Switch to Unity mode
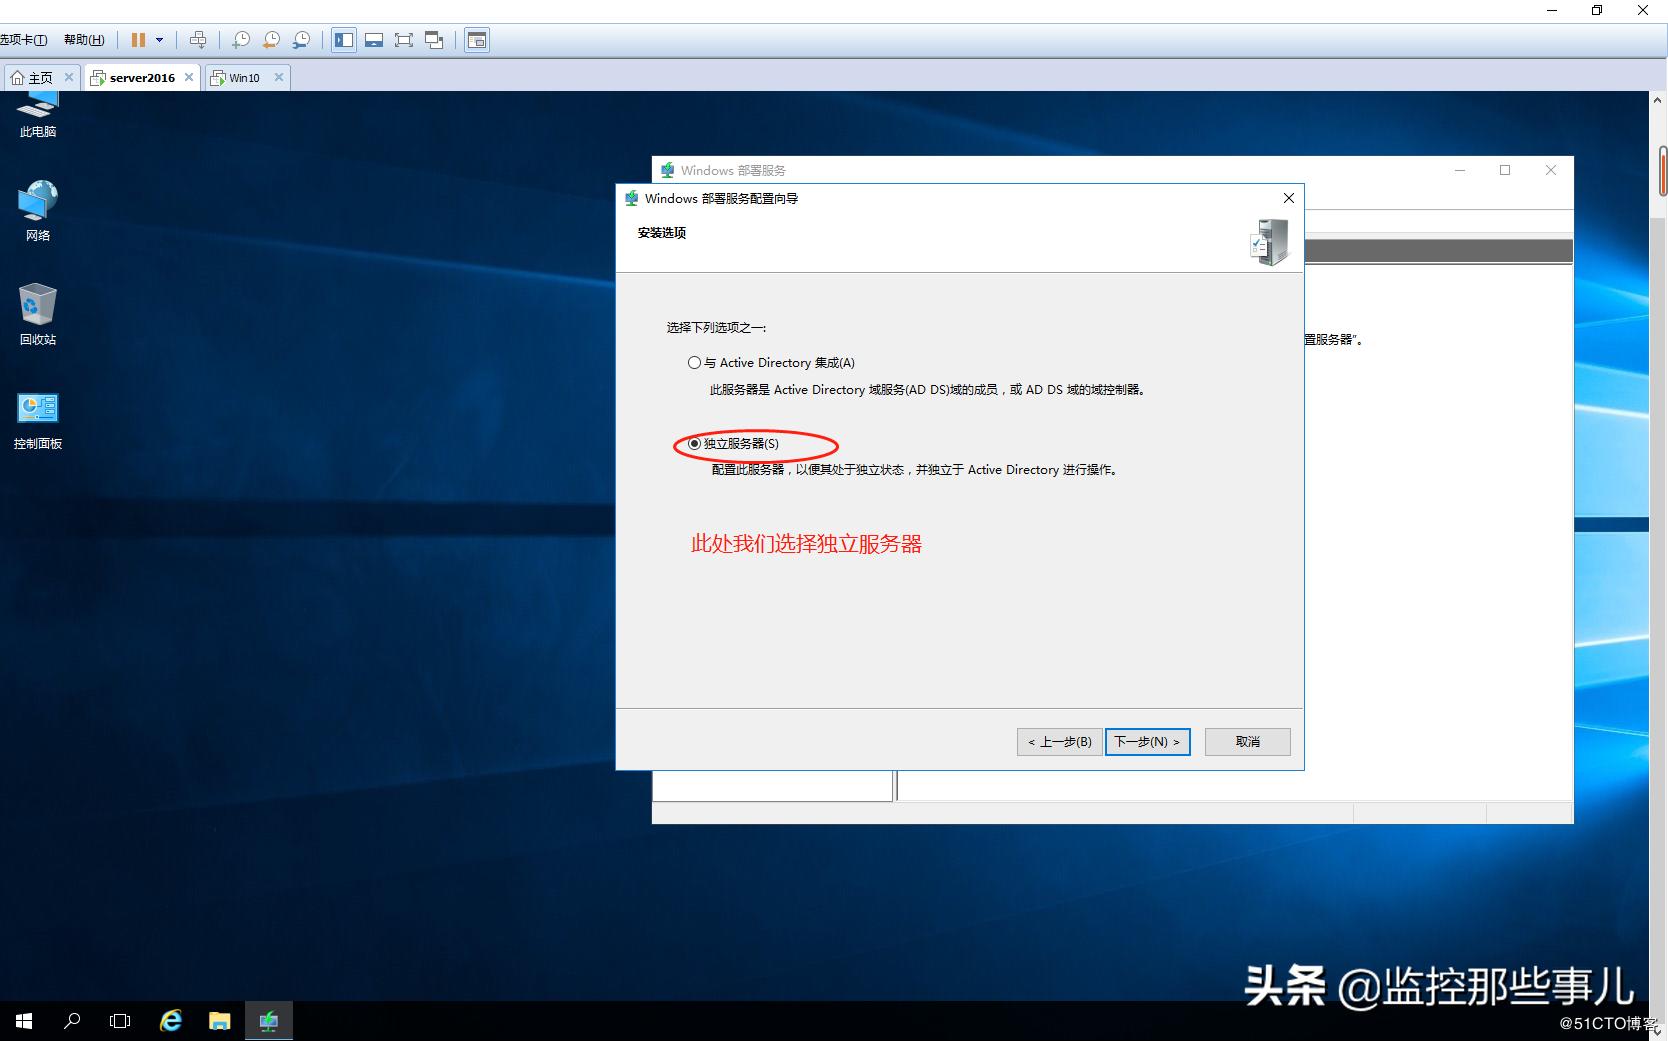The width and height of the screenshot is (1668, 1041). click(434, 40)
